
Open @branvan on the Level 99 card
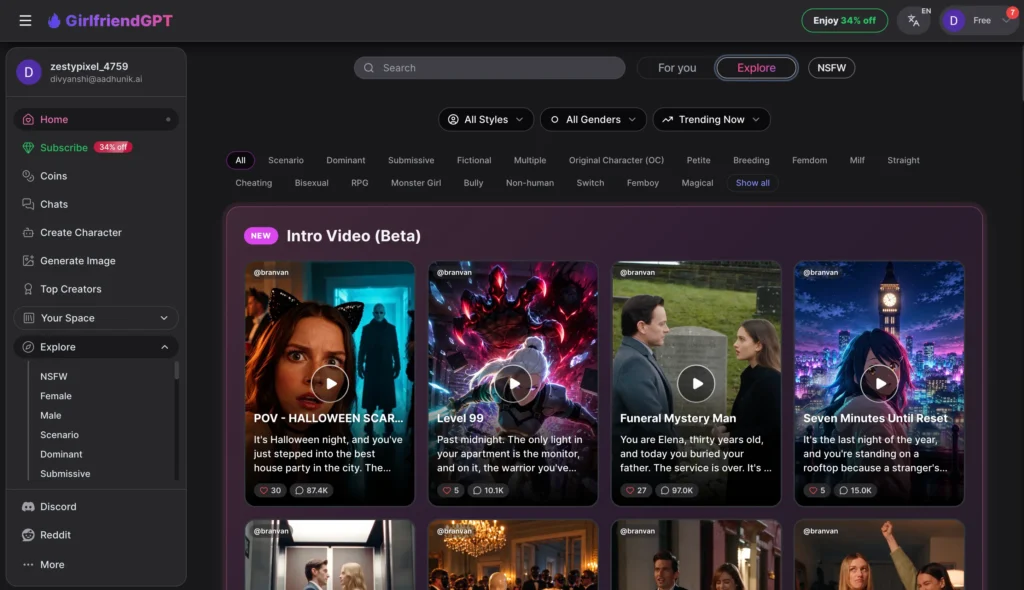[x=454, y=272]
